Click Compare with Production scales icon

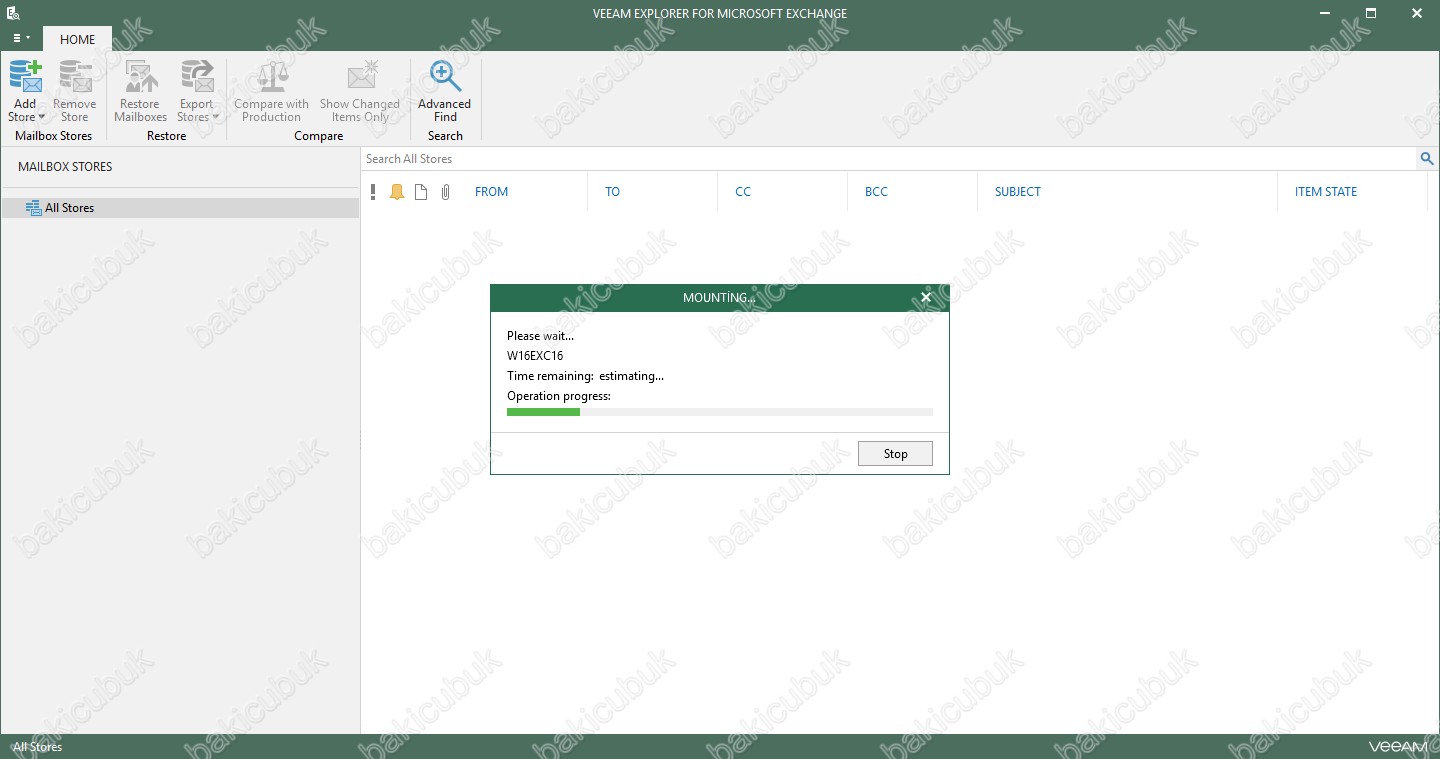[x=272, y=77]
